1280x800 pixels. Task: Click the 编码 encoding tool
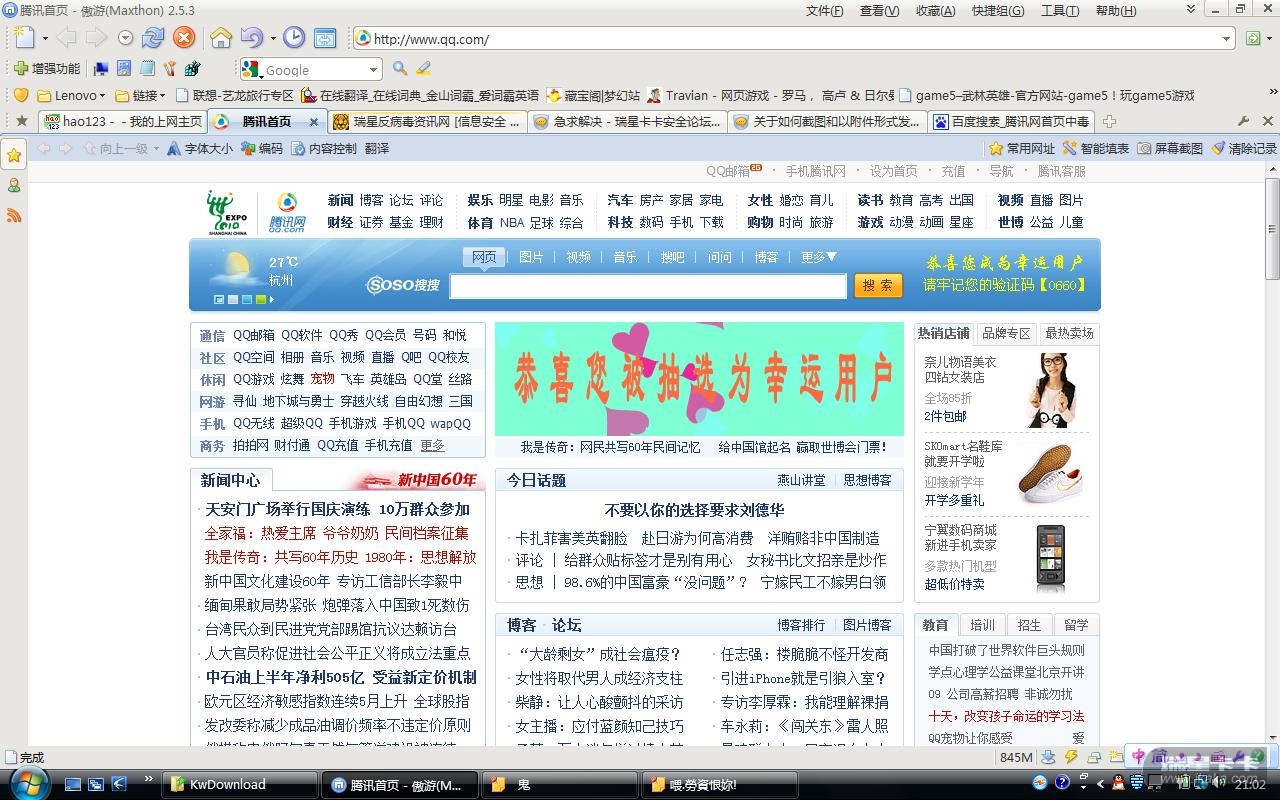click(x=262, y=148)
